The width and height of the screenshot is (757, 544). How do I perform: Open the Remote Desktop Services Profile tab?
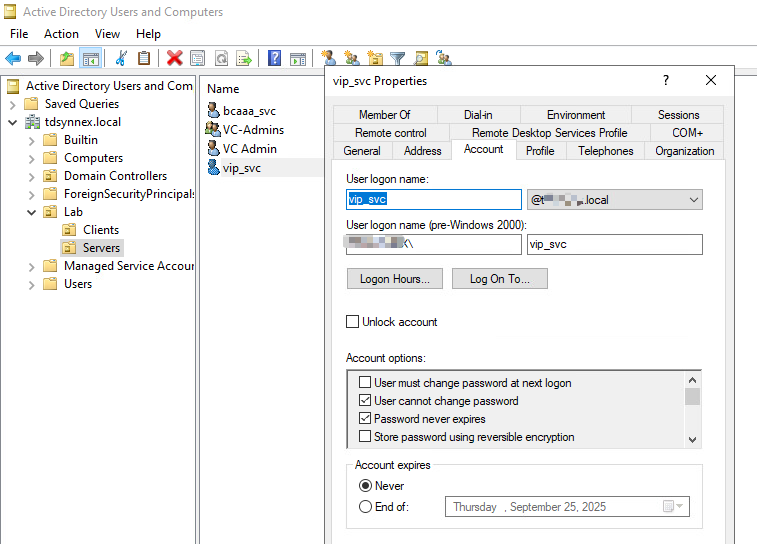point(549,132)
